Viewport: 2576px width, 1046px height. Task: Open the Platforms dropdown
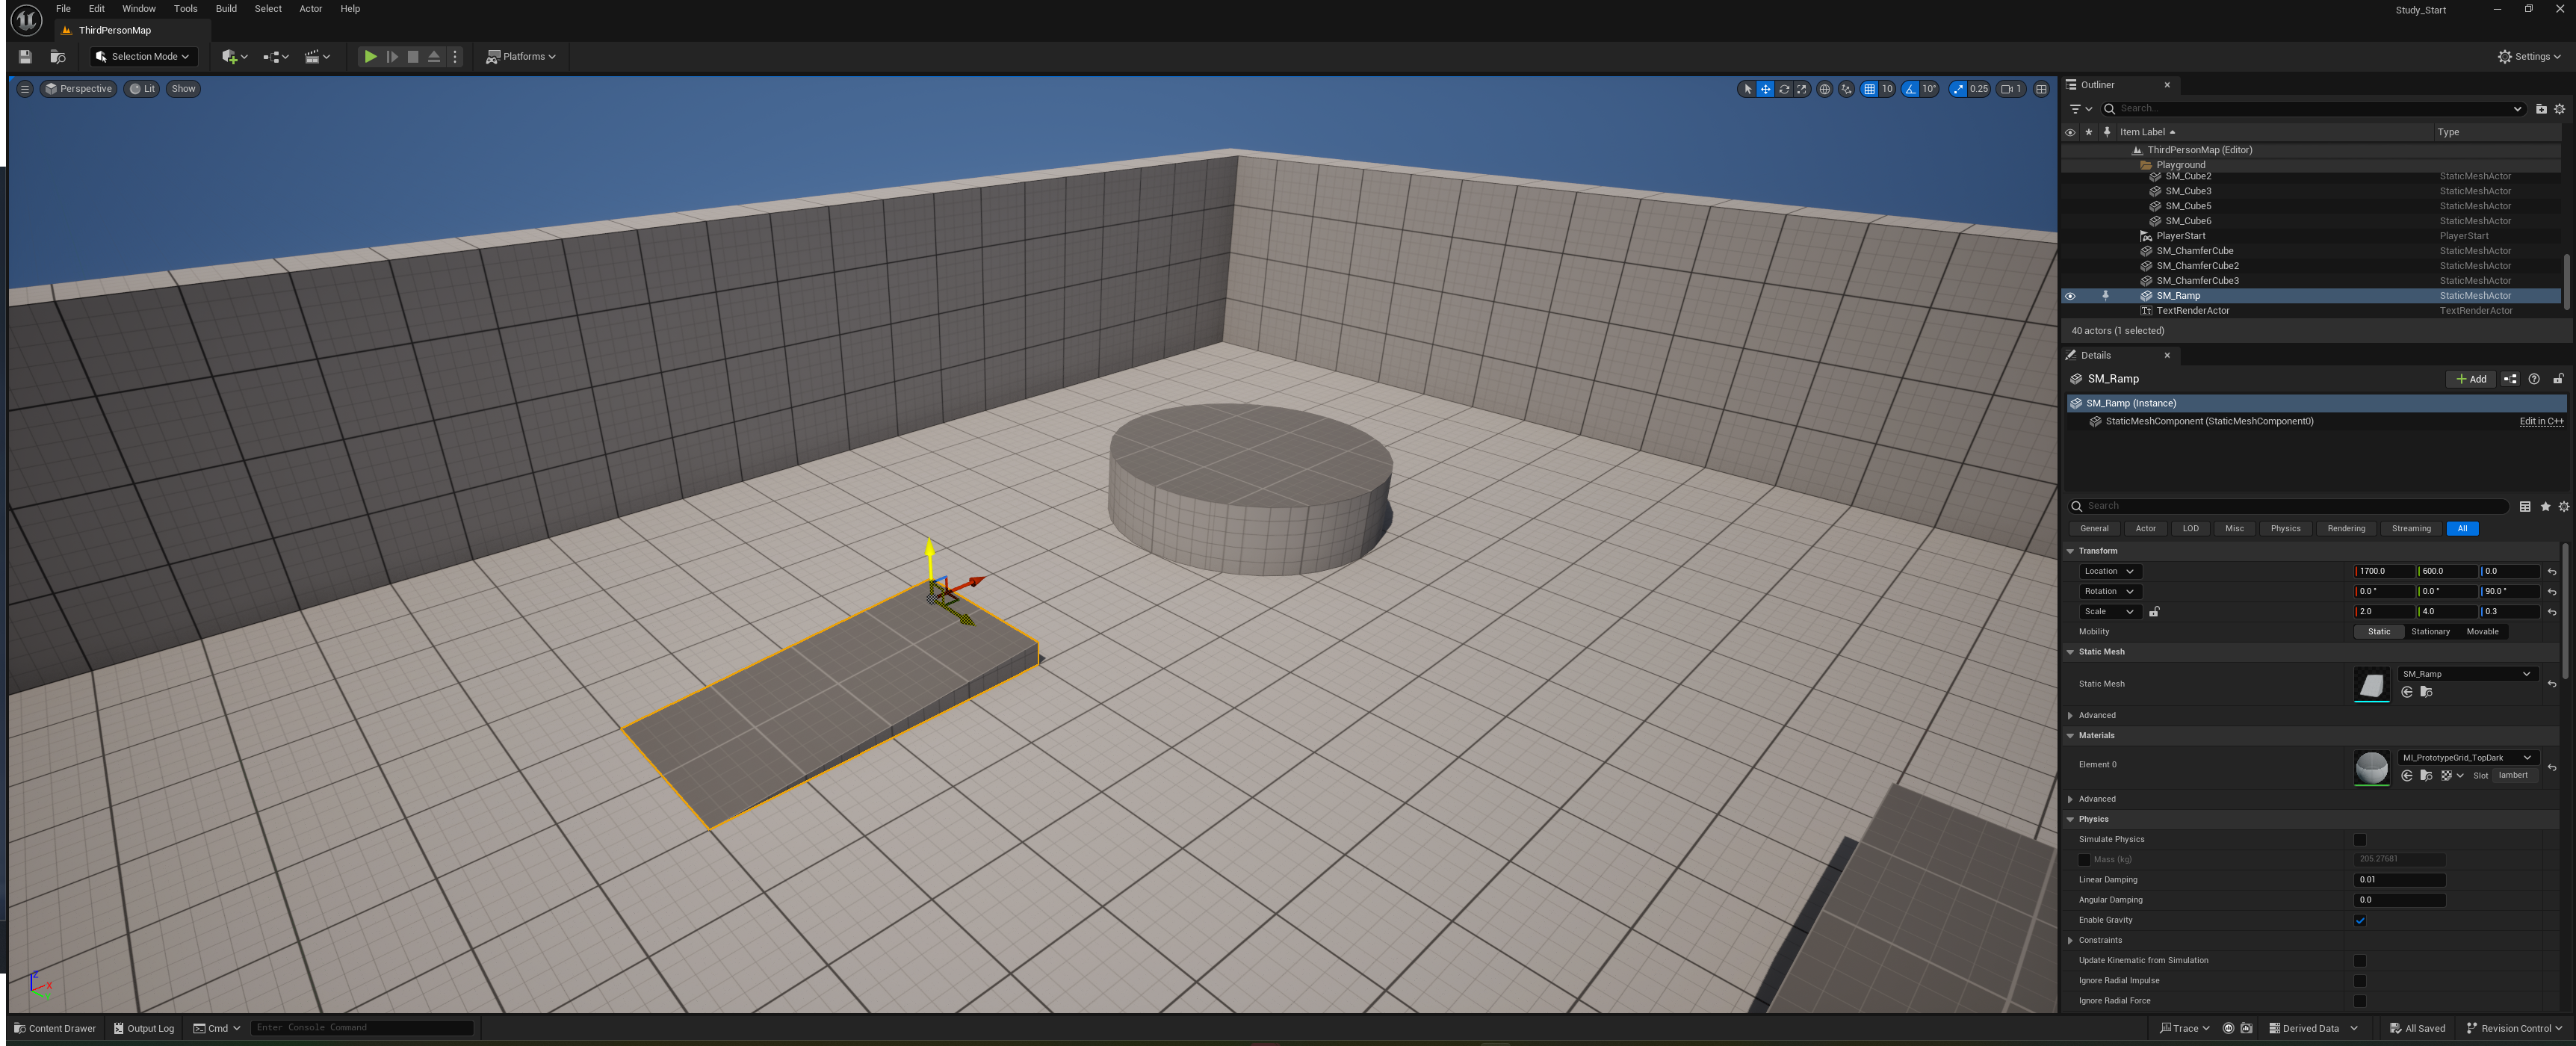click(520, 57)
